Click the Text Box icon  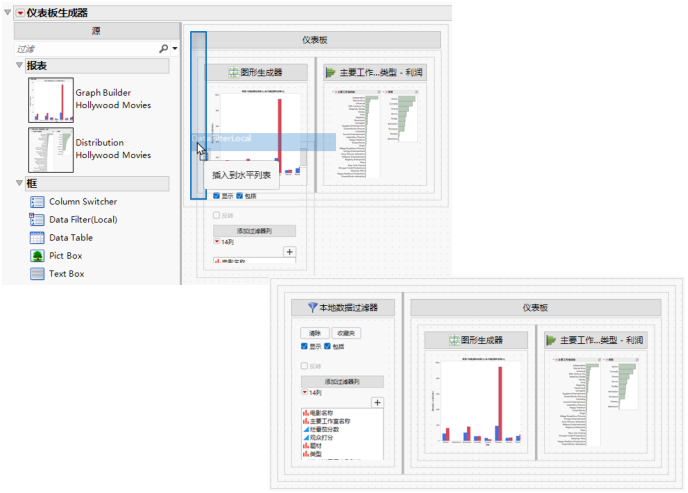pyautogui.click(x=37, y=274)
